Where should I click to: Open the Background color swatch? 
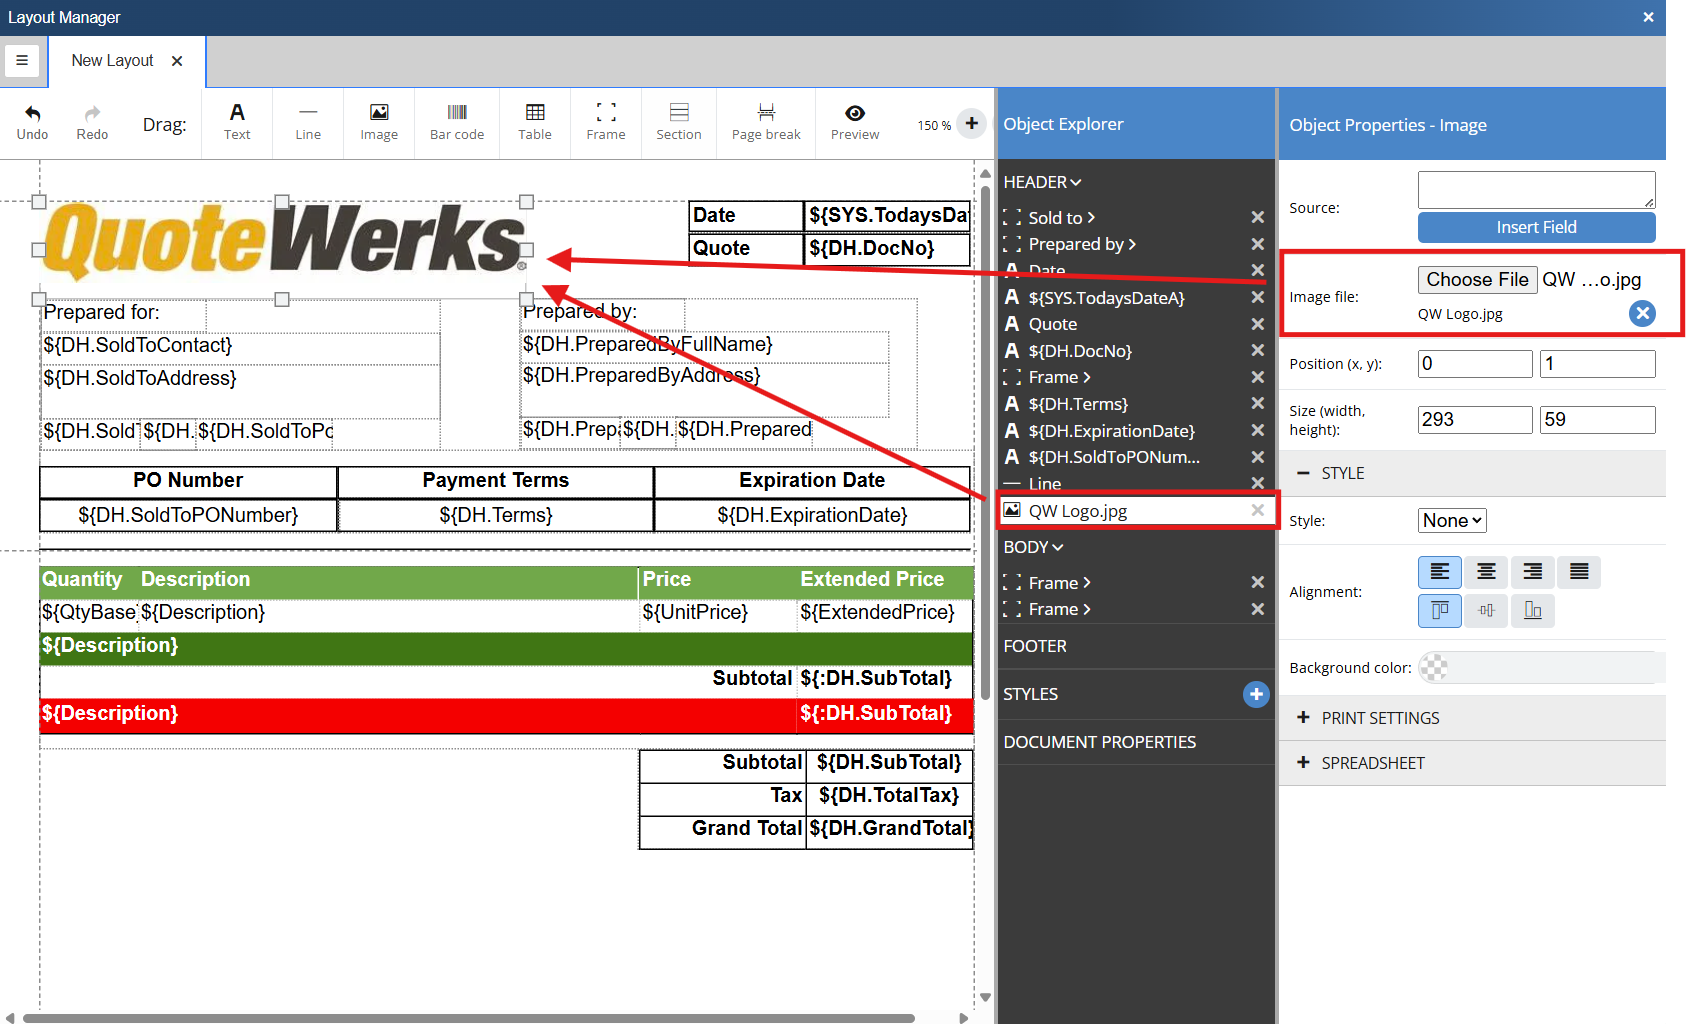tap(1434, 668)
